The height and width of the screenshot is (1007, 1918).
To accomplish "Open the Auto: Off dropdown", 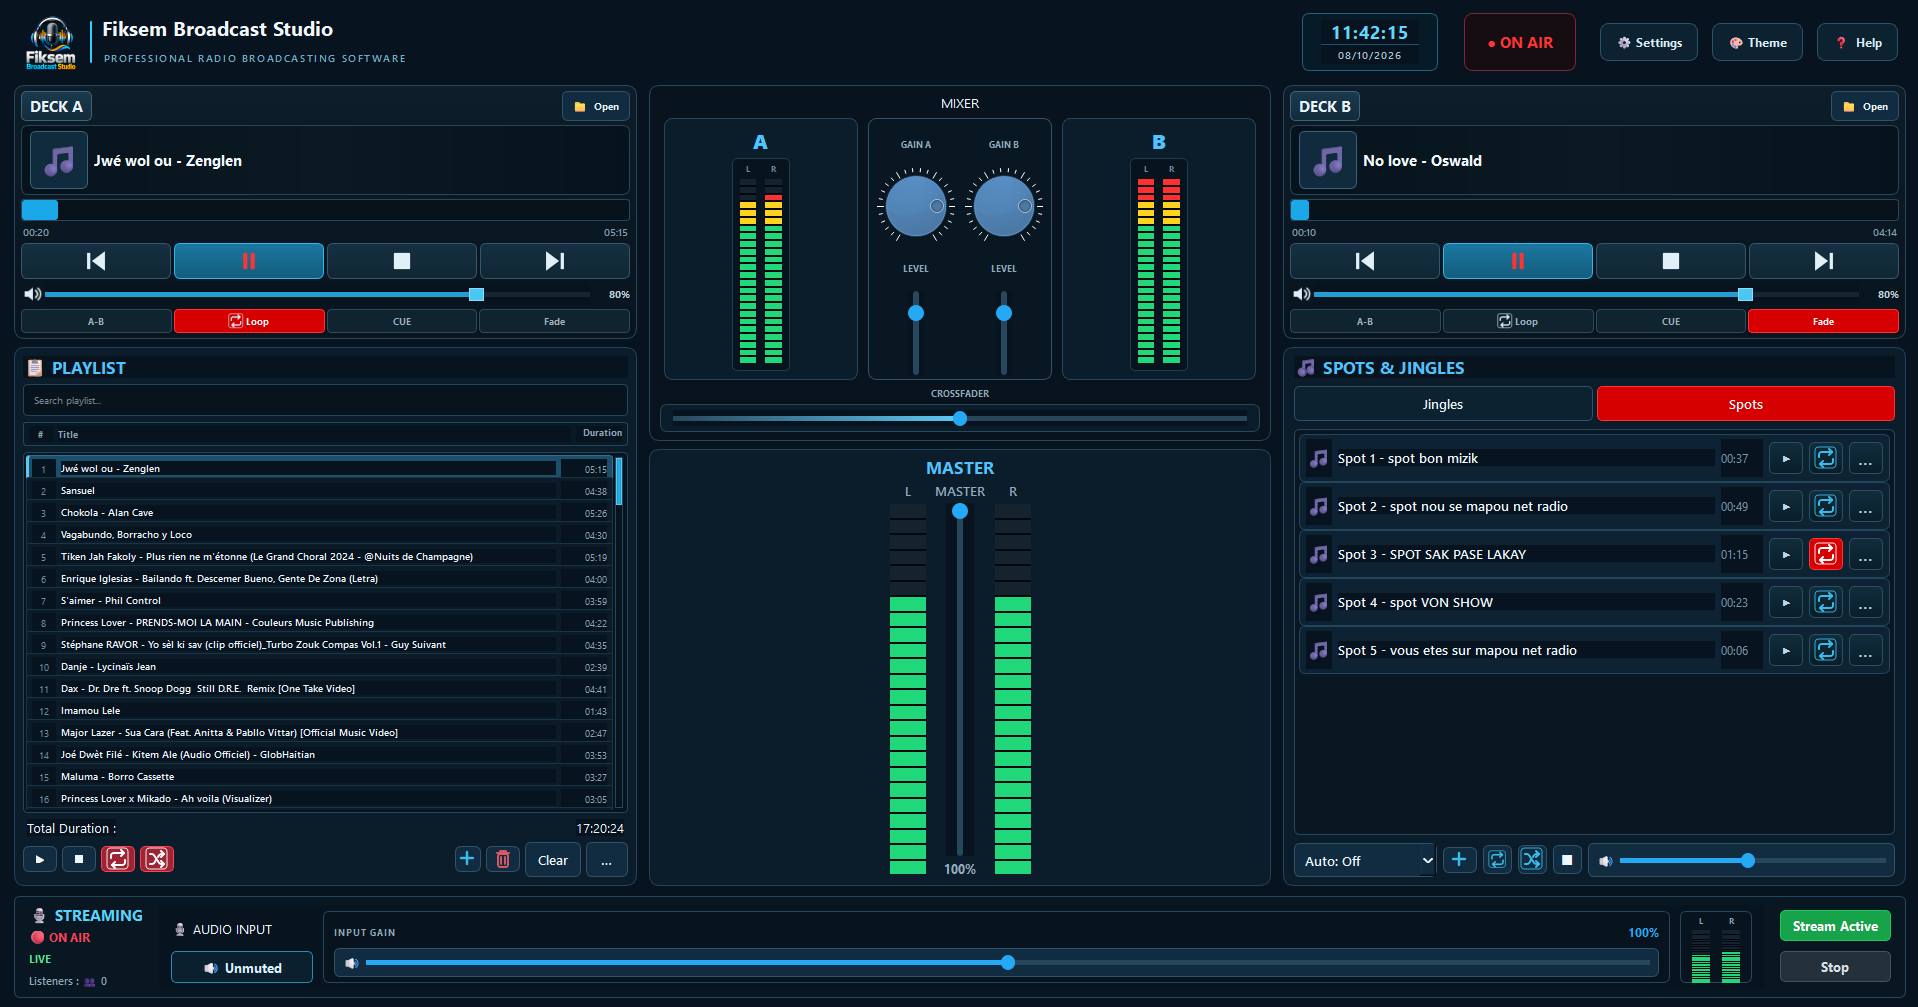I will 1366,861.
